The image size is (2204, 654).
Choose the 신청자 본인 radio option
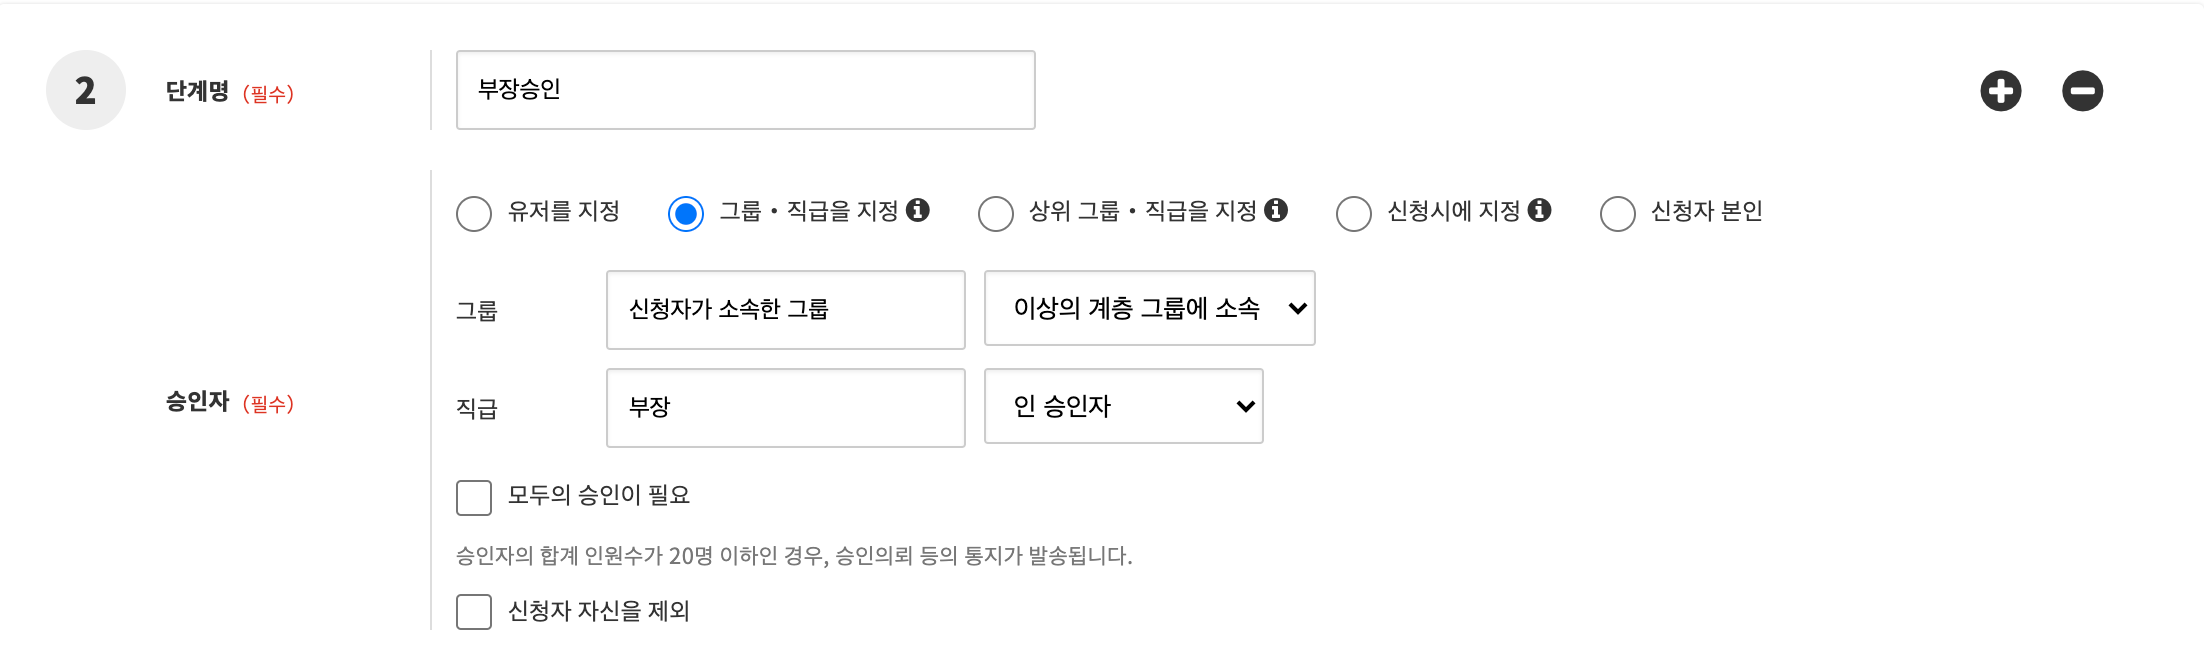point(1618,213)
